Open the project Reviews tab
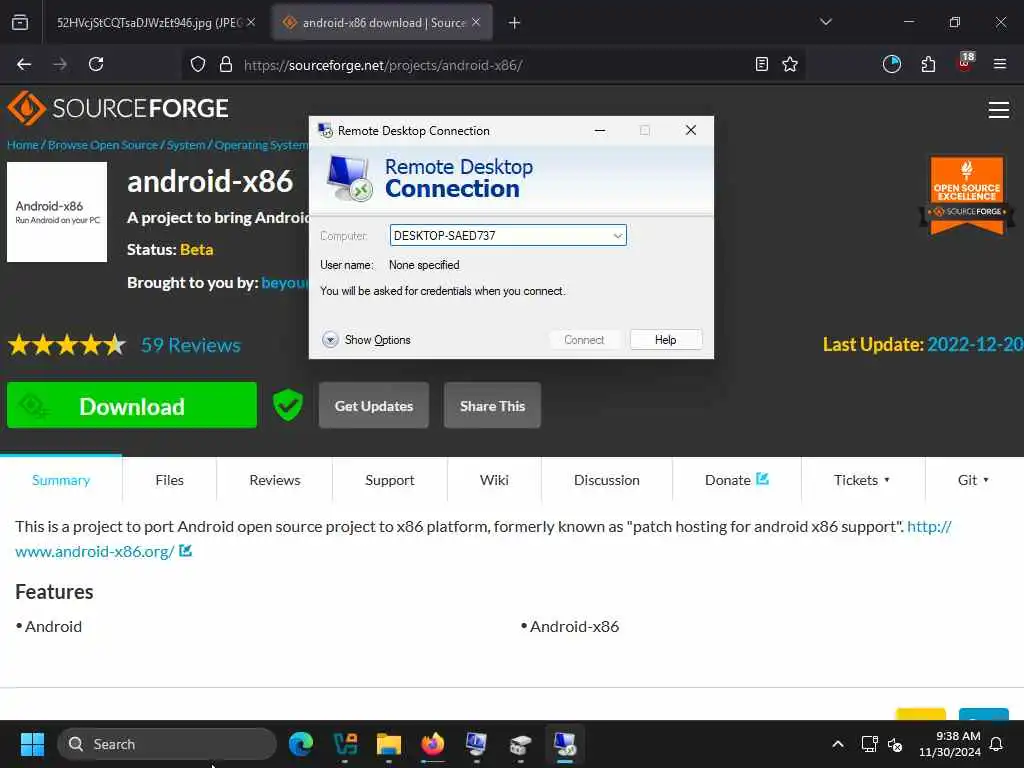 tap(275, 480)
